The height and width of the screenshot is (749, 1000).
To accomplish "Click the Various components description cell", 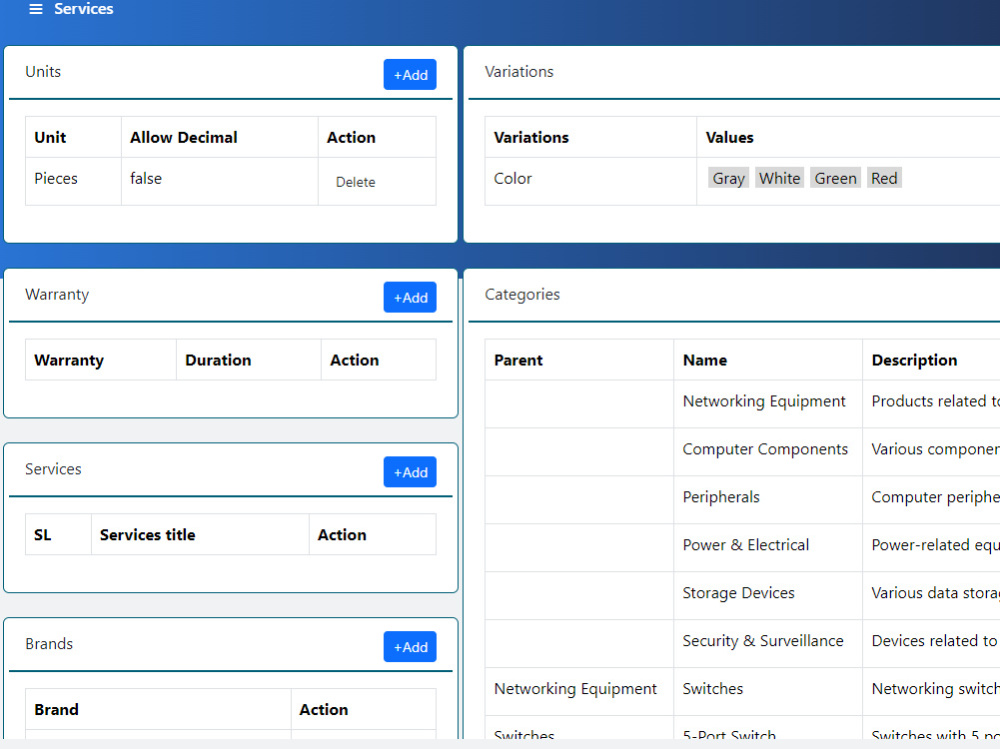I will [931, 452].
